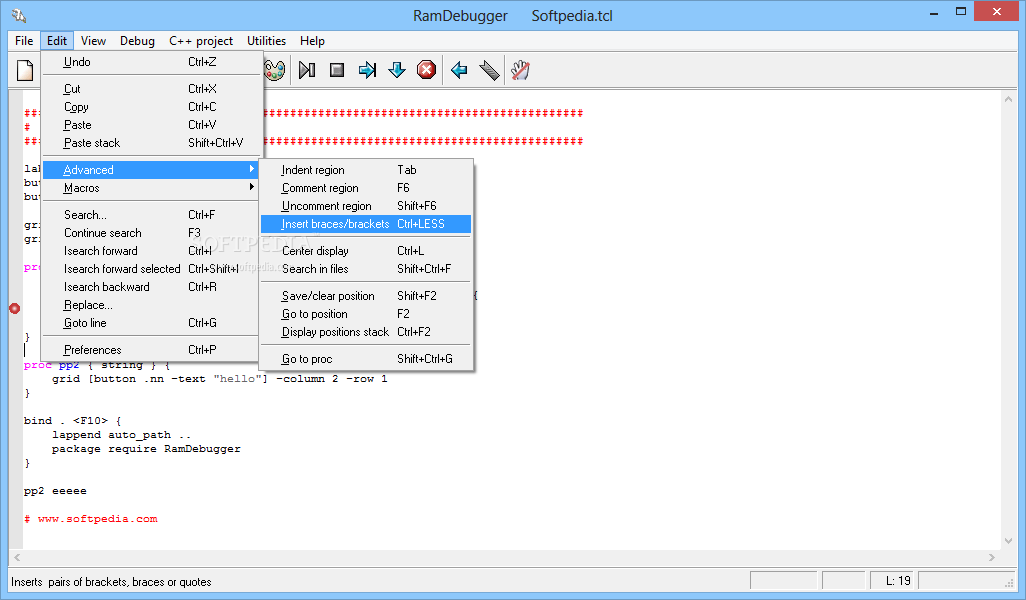1026x600 pixels.
Task: Choose Goto line entry
Action: pos(150,323)
